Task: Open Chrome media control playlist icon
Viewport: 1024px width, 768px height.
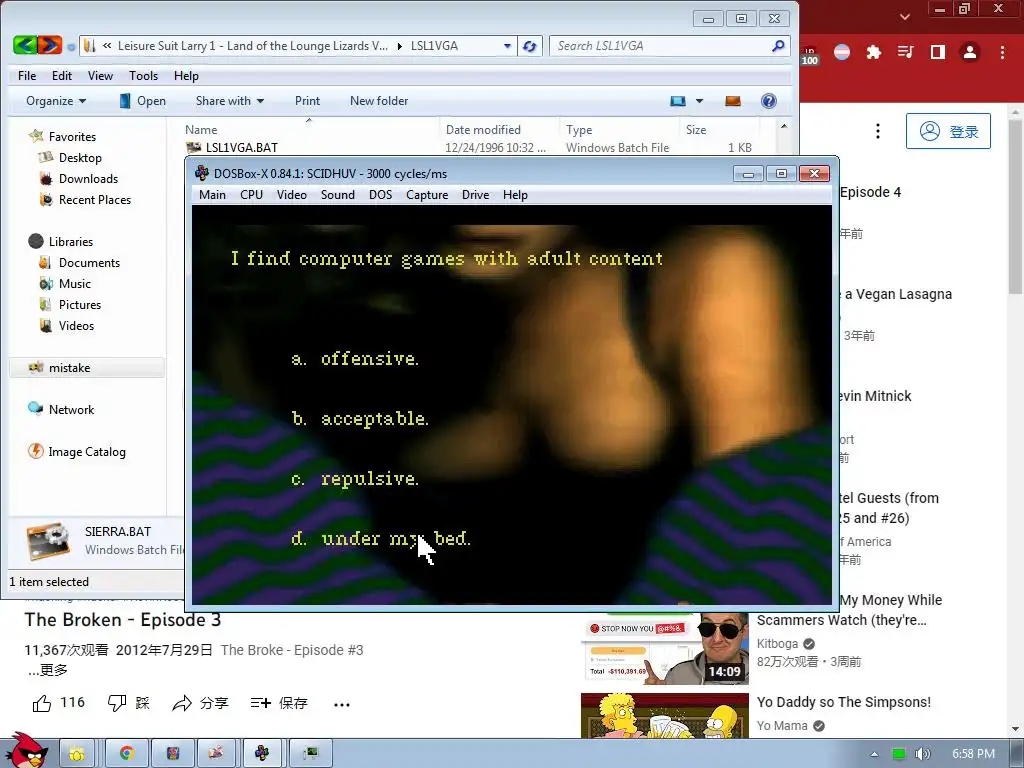Action: click(x=905, y=52)
